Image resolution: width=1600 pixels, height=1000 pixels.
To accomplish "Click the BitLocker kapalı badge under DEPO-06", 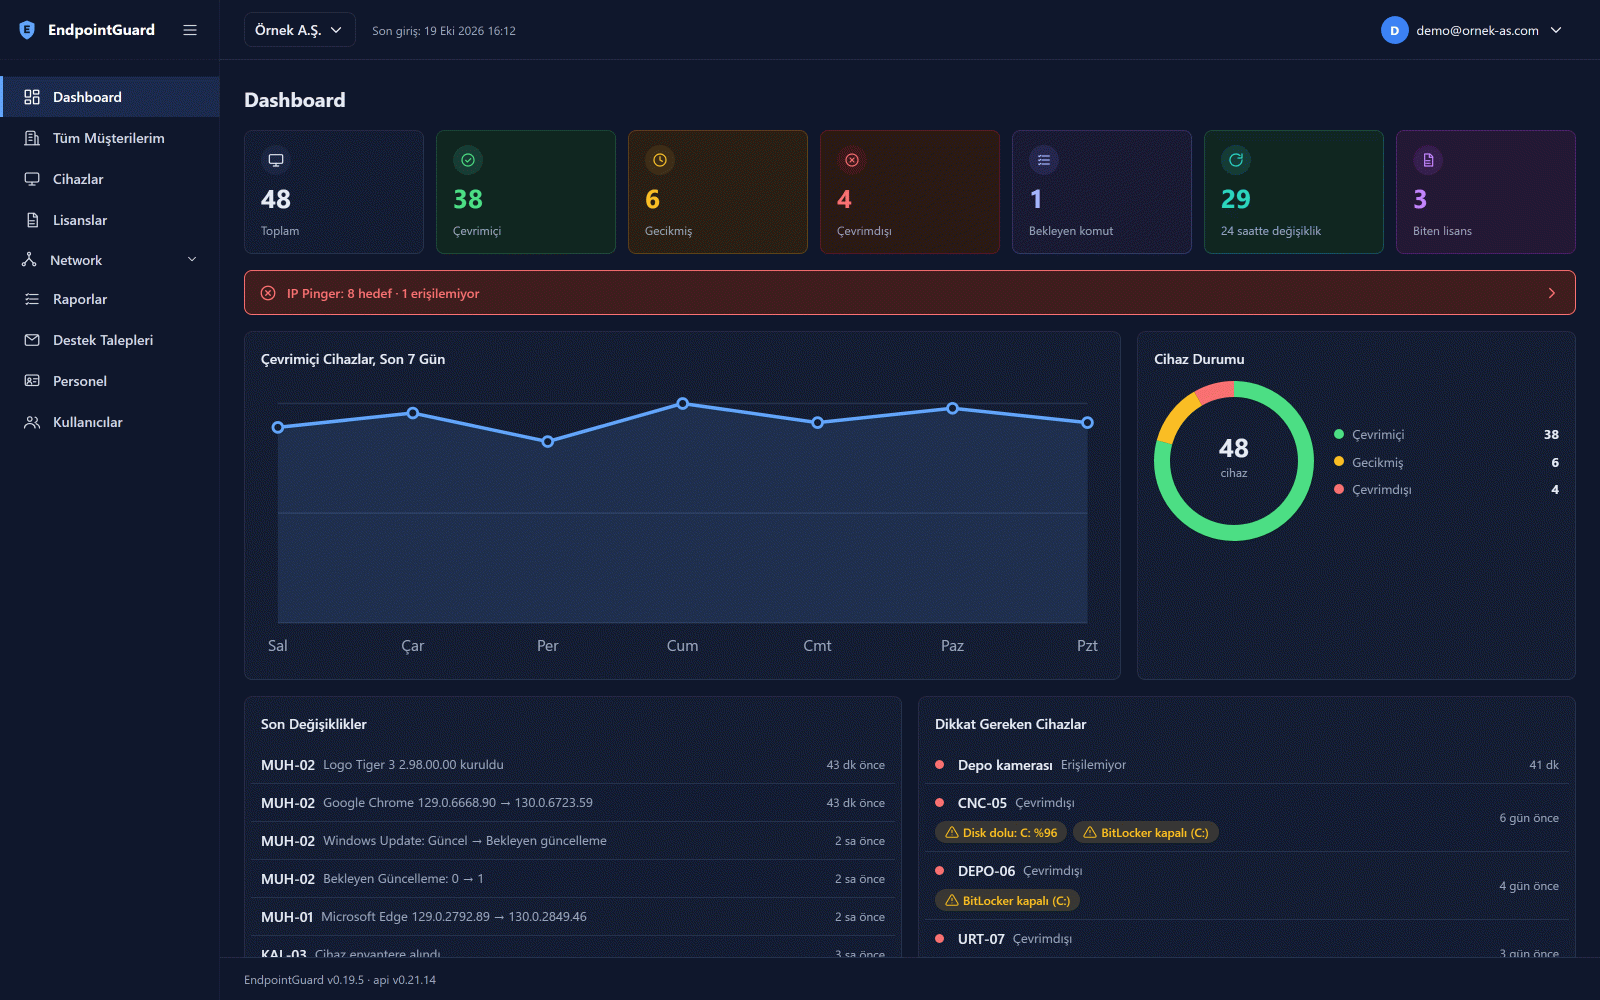I will 1007,901.
